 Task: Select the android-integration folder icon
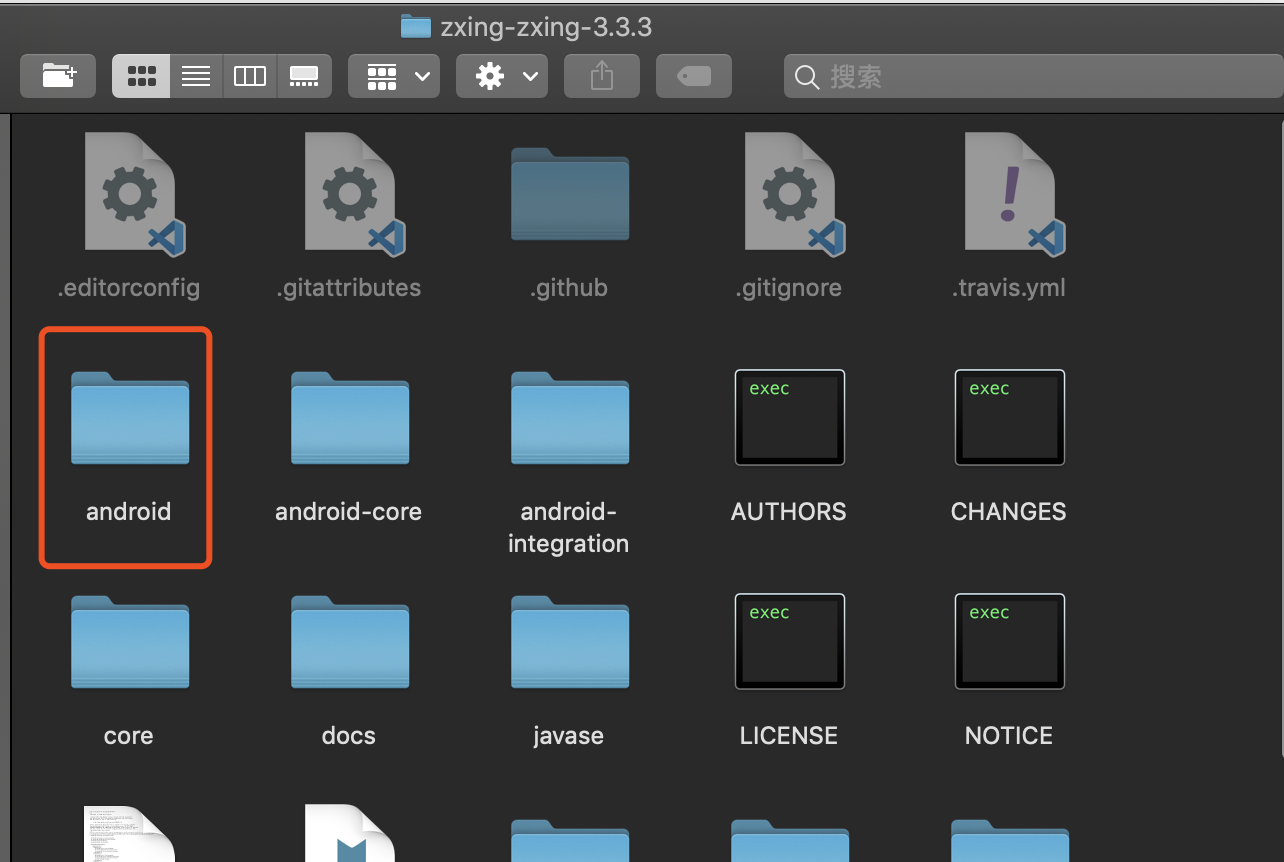tap(570, 418)
